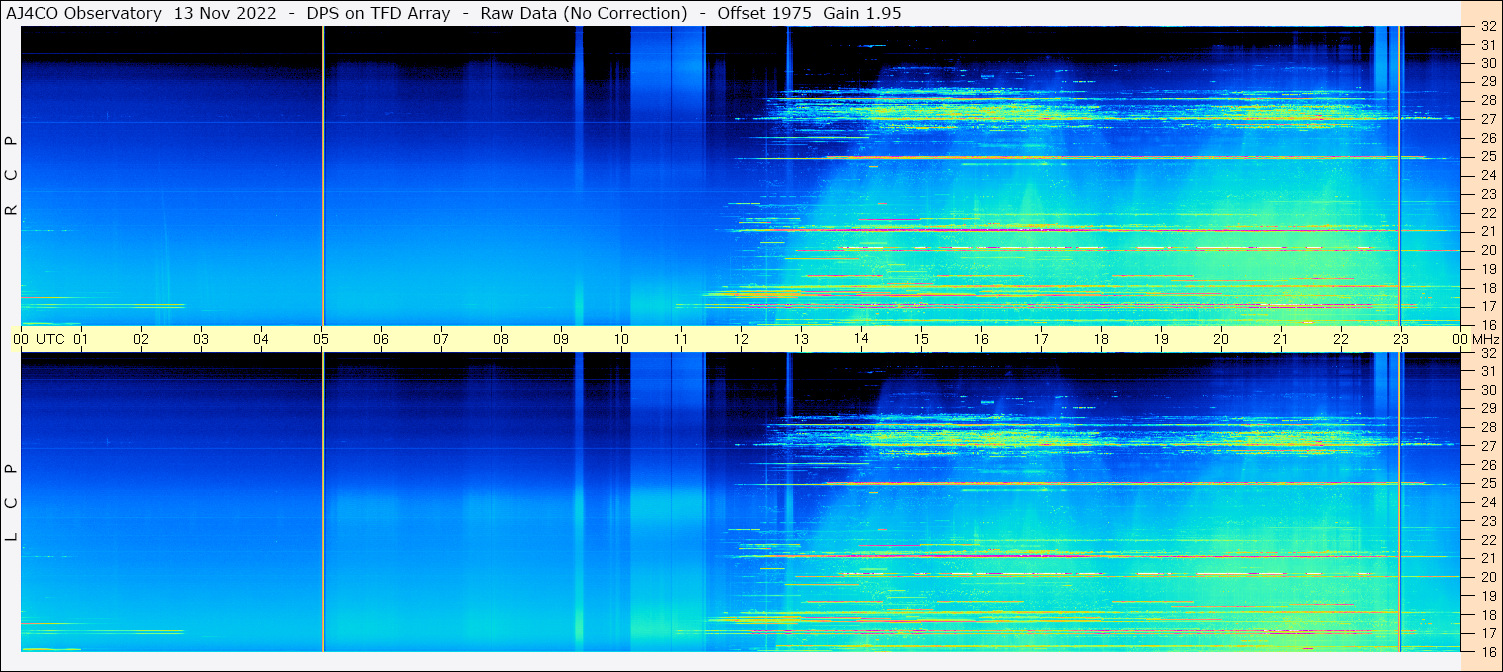Pick the 23 hour tick on the UTC axis

(x=1401, y=339)
